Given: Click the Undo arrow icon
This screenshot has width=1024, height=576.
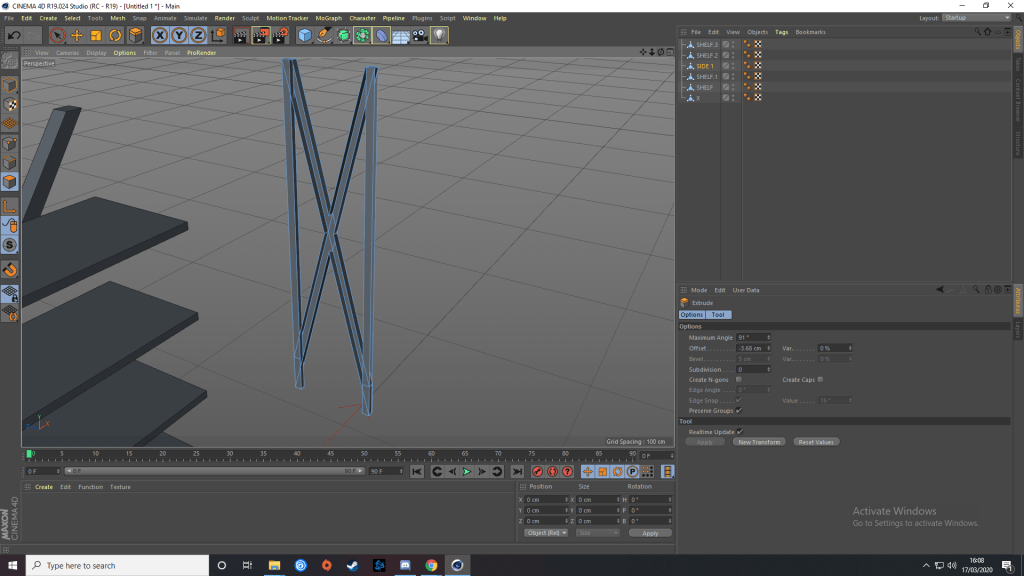Looking at the screenshot, I should (x=13, y=36).
